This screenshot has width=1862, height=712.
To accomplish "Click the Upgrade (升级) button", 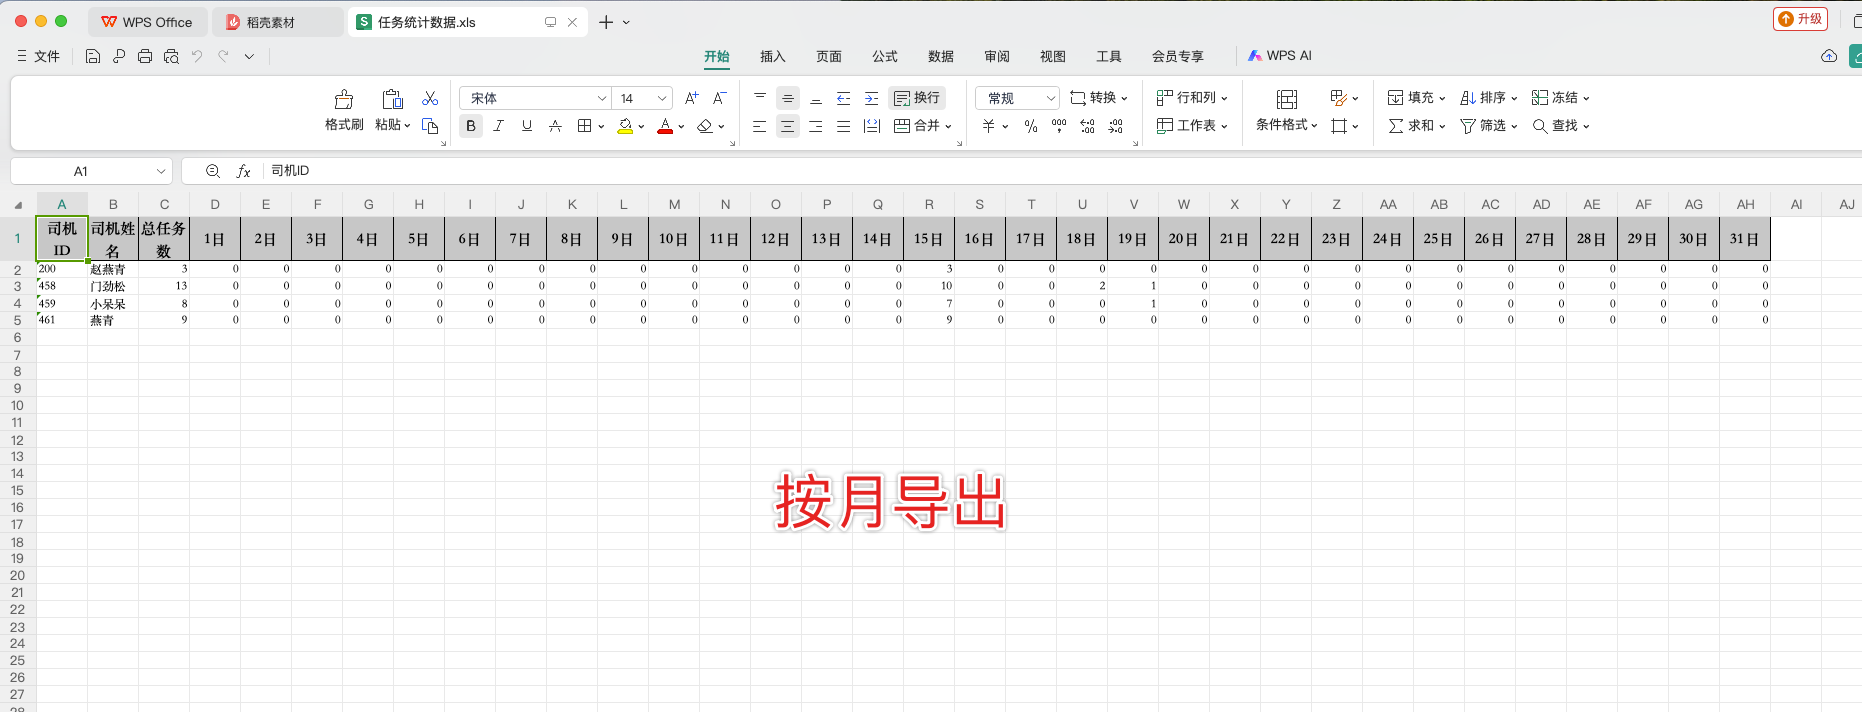I will [1801, 19].
